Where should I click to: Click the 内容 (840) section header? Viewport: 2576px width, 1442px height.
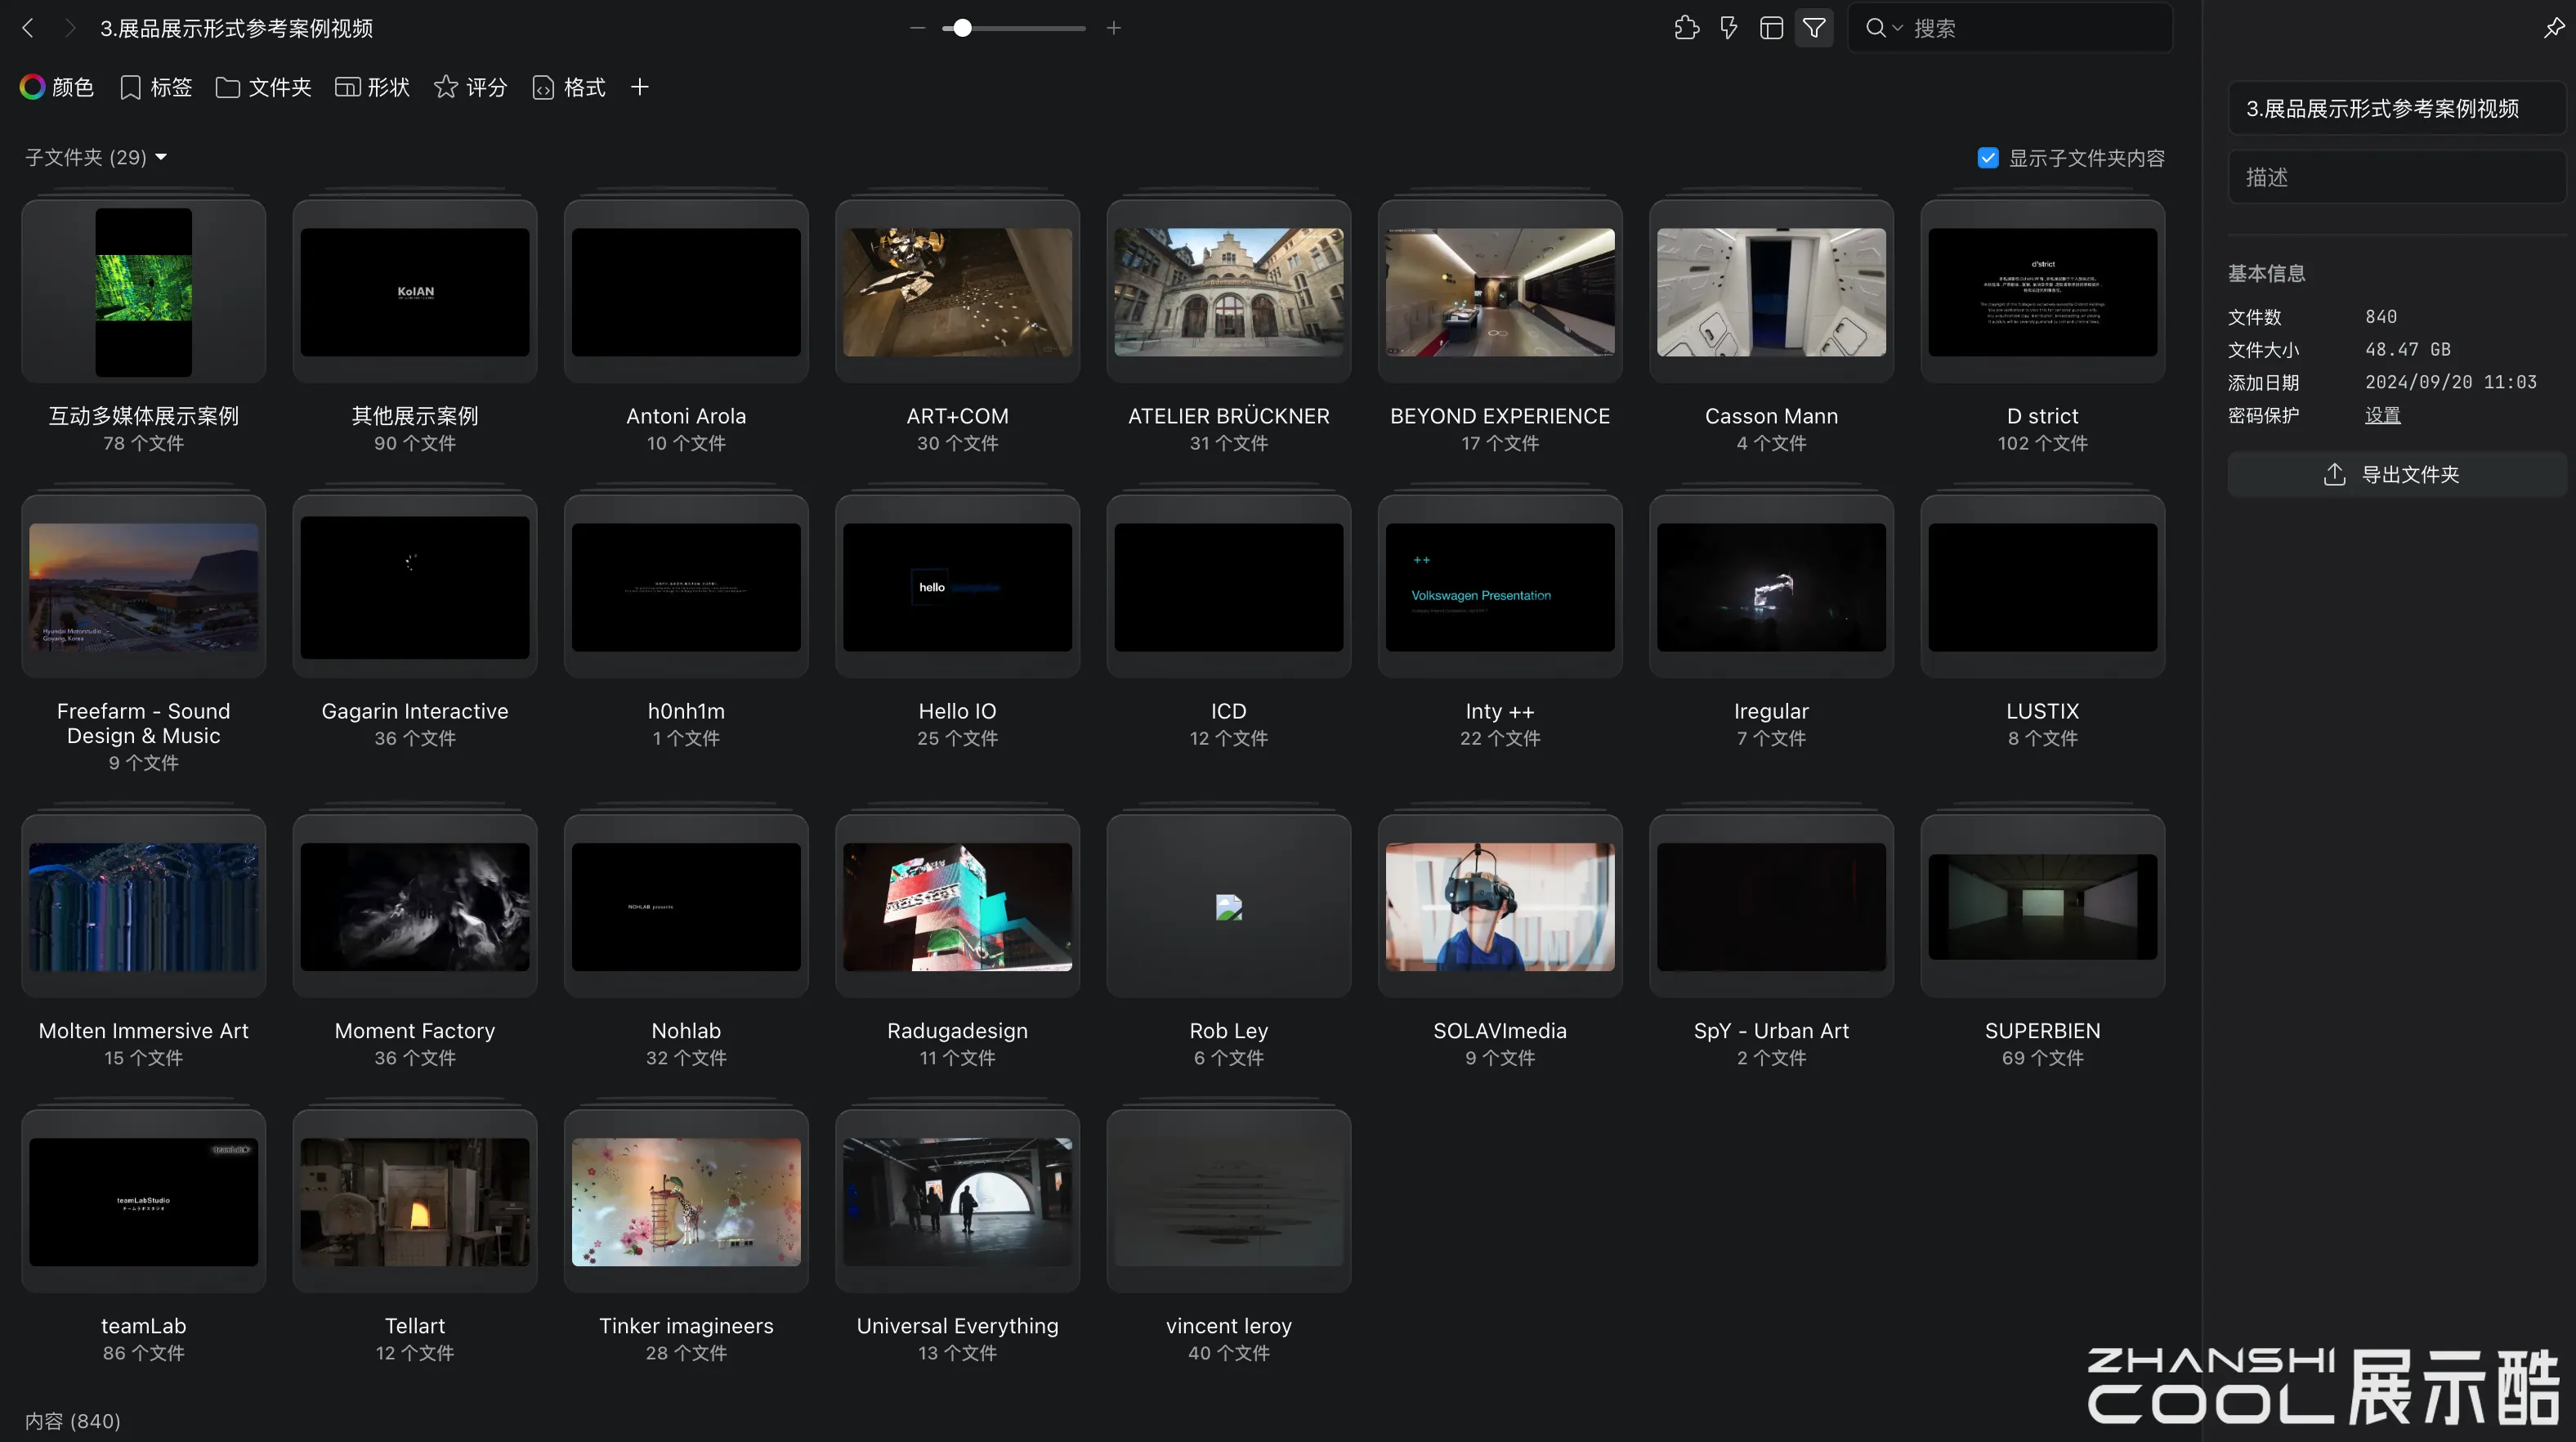pos(72,1421)
